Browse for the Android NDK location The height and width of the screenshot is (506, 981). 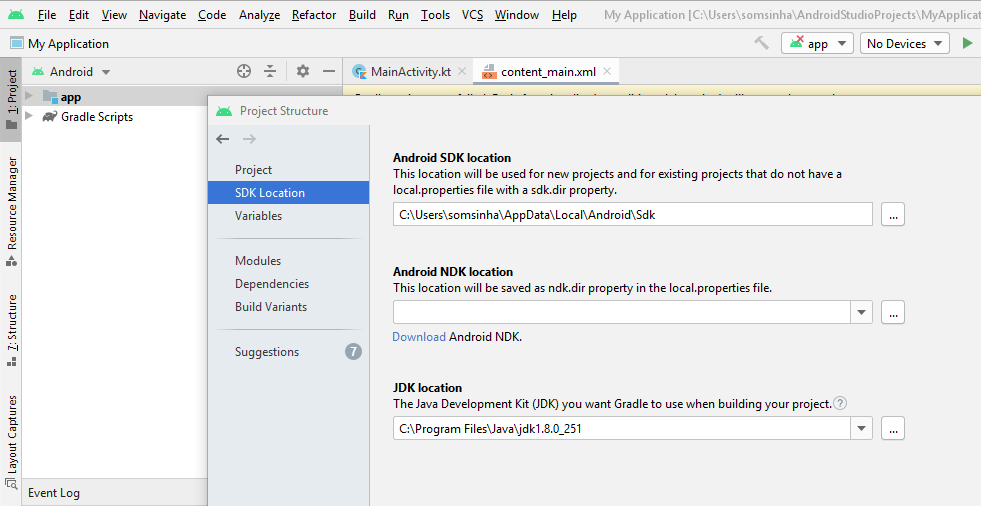pos(894,313)
